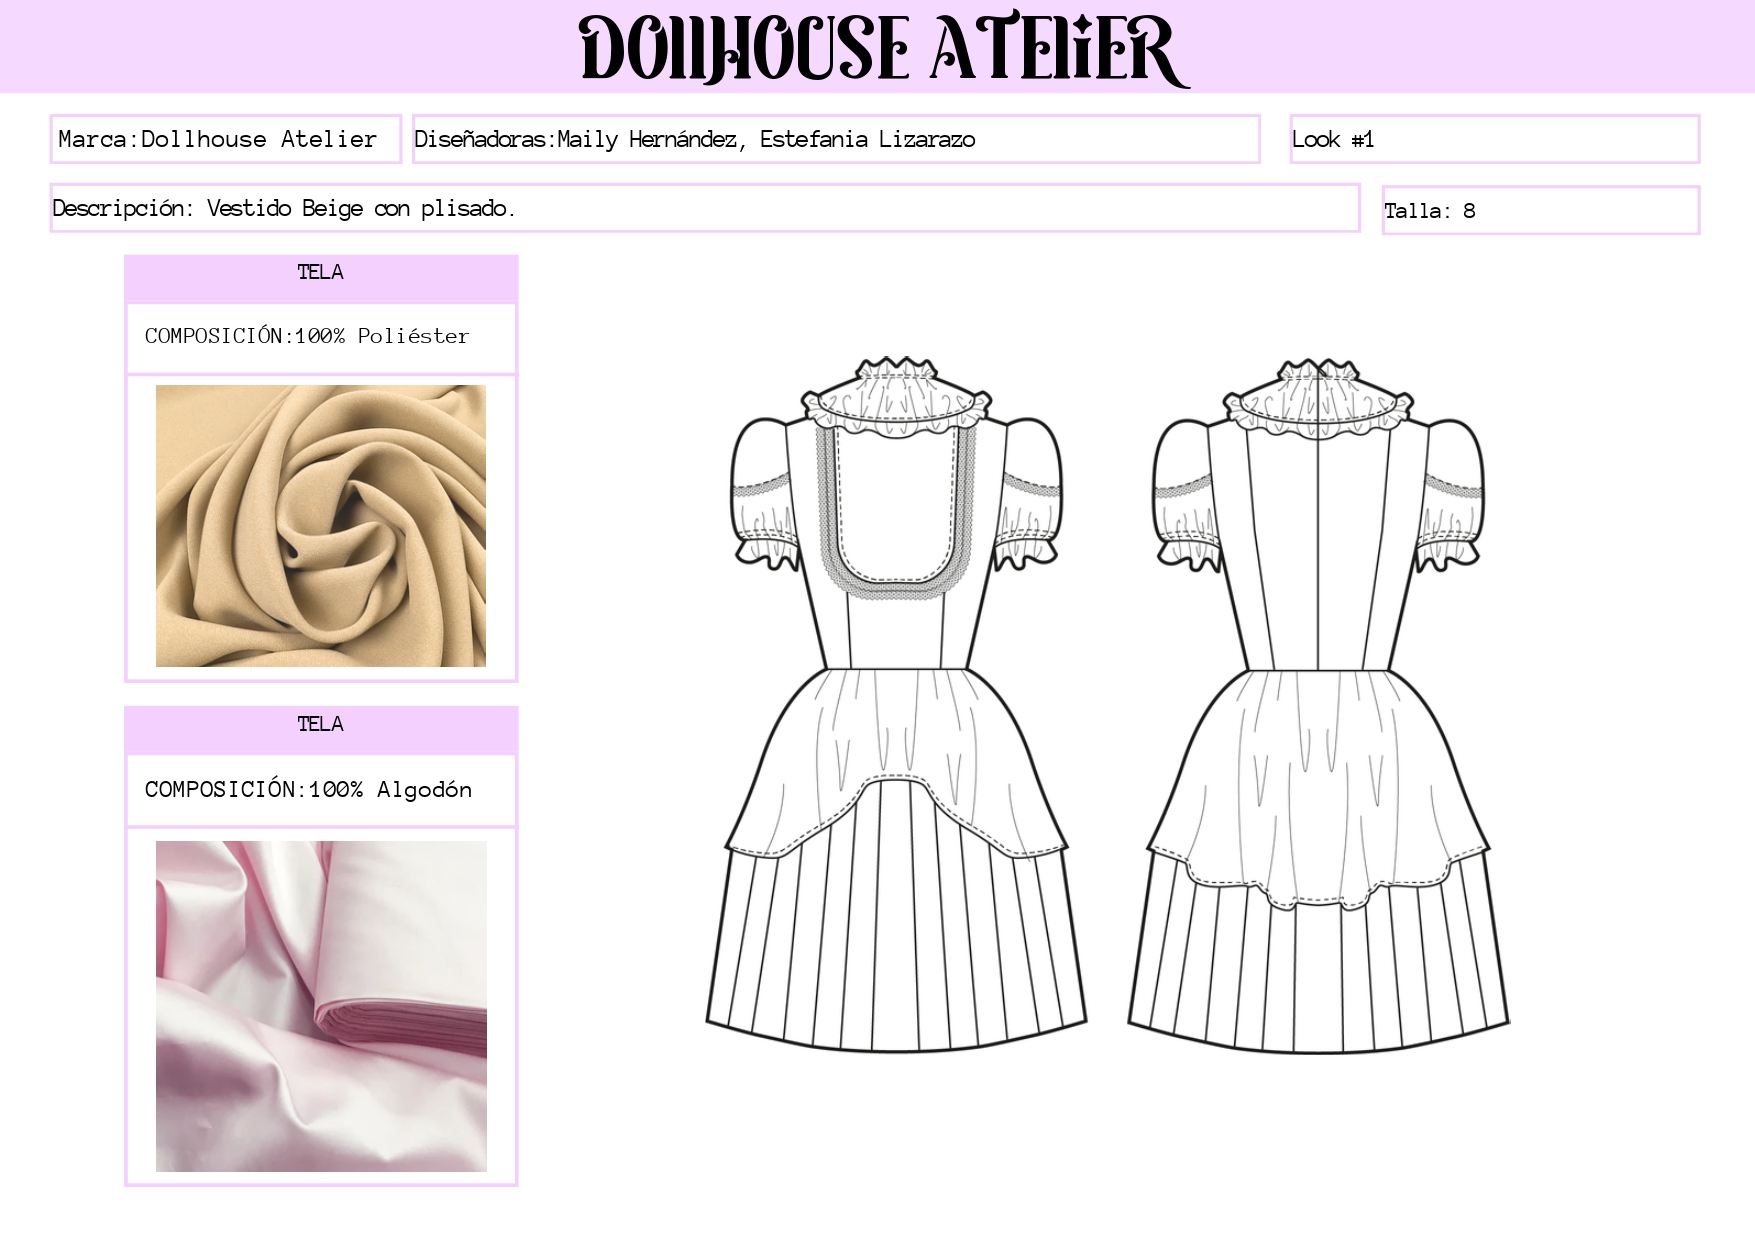Select the Marca: Dollhouse Atelier field
The height and width of the screenshot is (1241, 1755).
coord(226,139)
